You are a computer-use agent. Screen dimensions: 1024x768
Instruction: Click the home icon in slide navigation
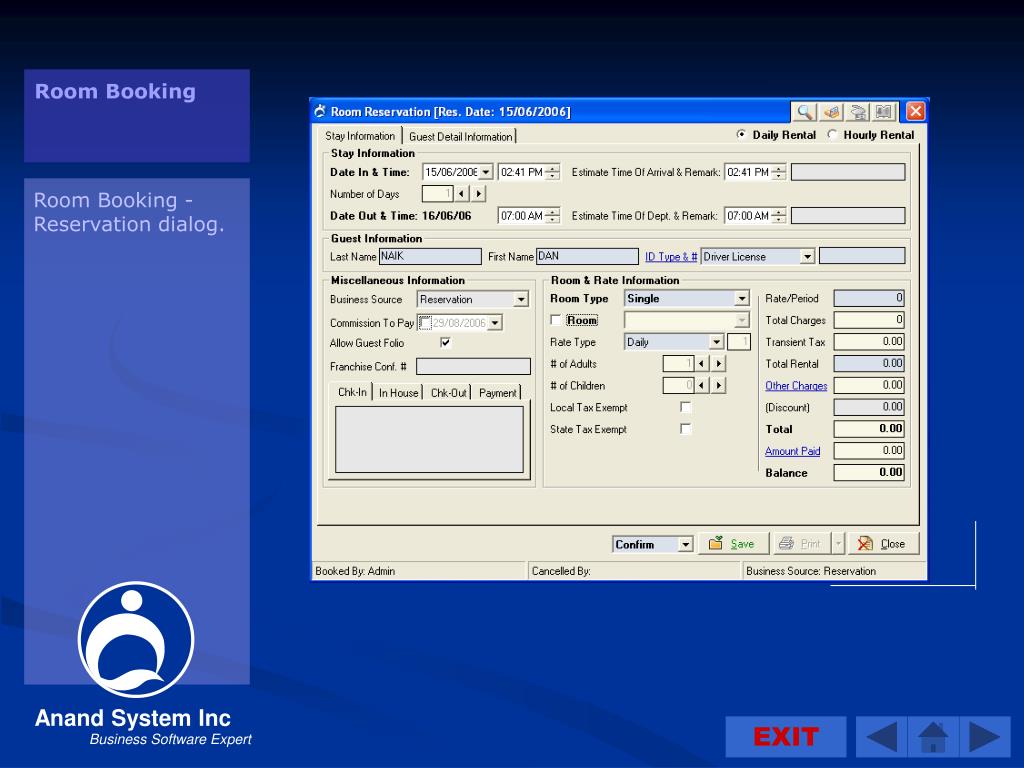(933, 737)
